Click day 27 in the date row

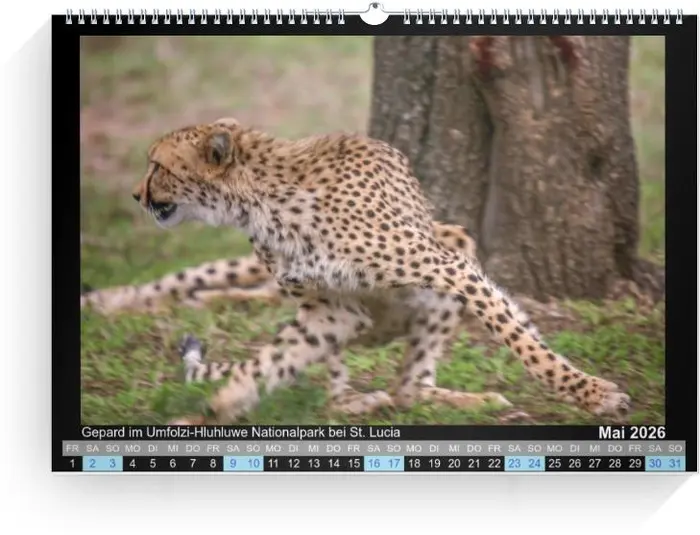pyautogui.click(x=596, y=464)
